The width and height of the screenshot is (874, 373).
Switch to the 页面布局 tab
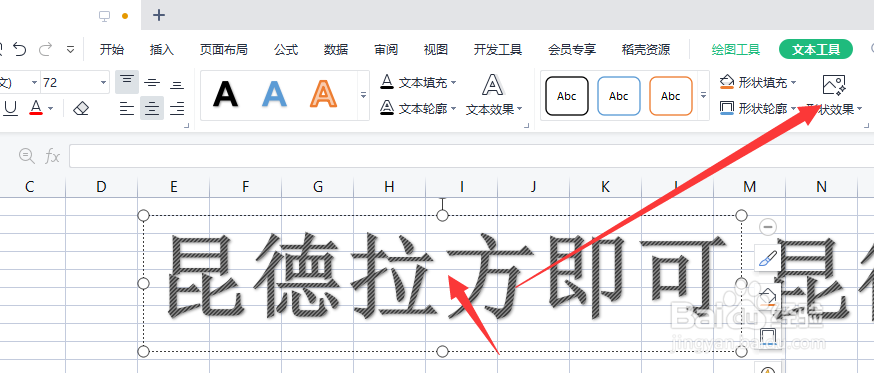[224, 50]
